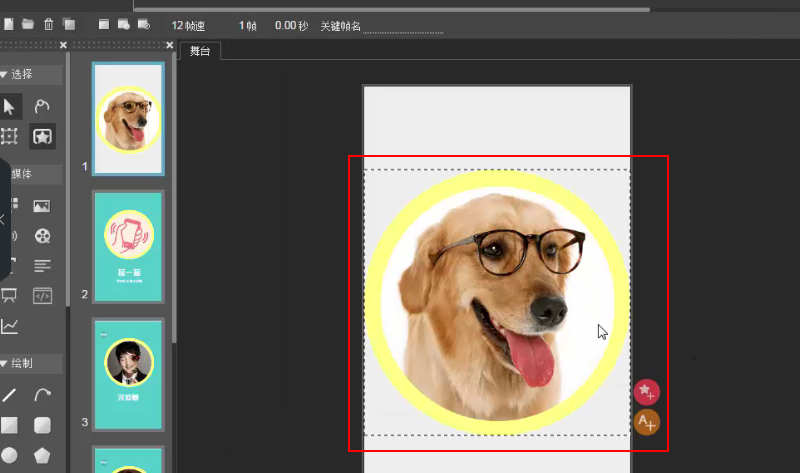Viewport: 800px width, 473px height.
Task: Insert a slideshow presentation element
Action: 9,296
